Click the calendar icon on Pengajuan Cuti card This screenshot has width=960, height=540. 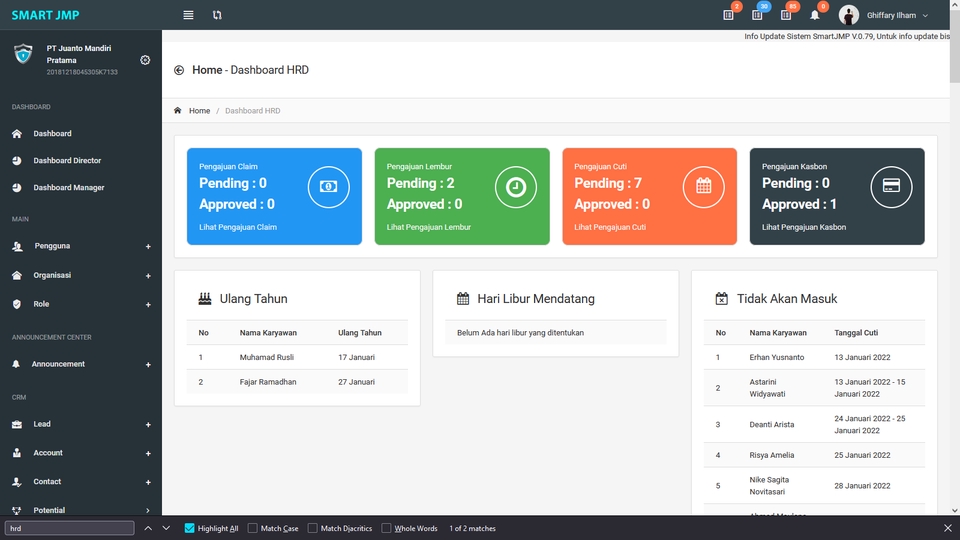coord(703,187)
